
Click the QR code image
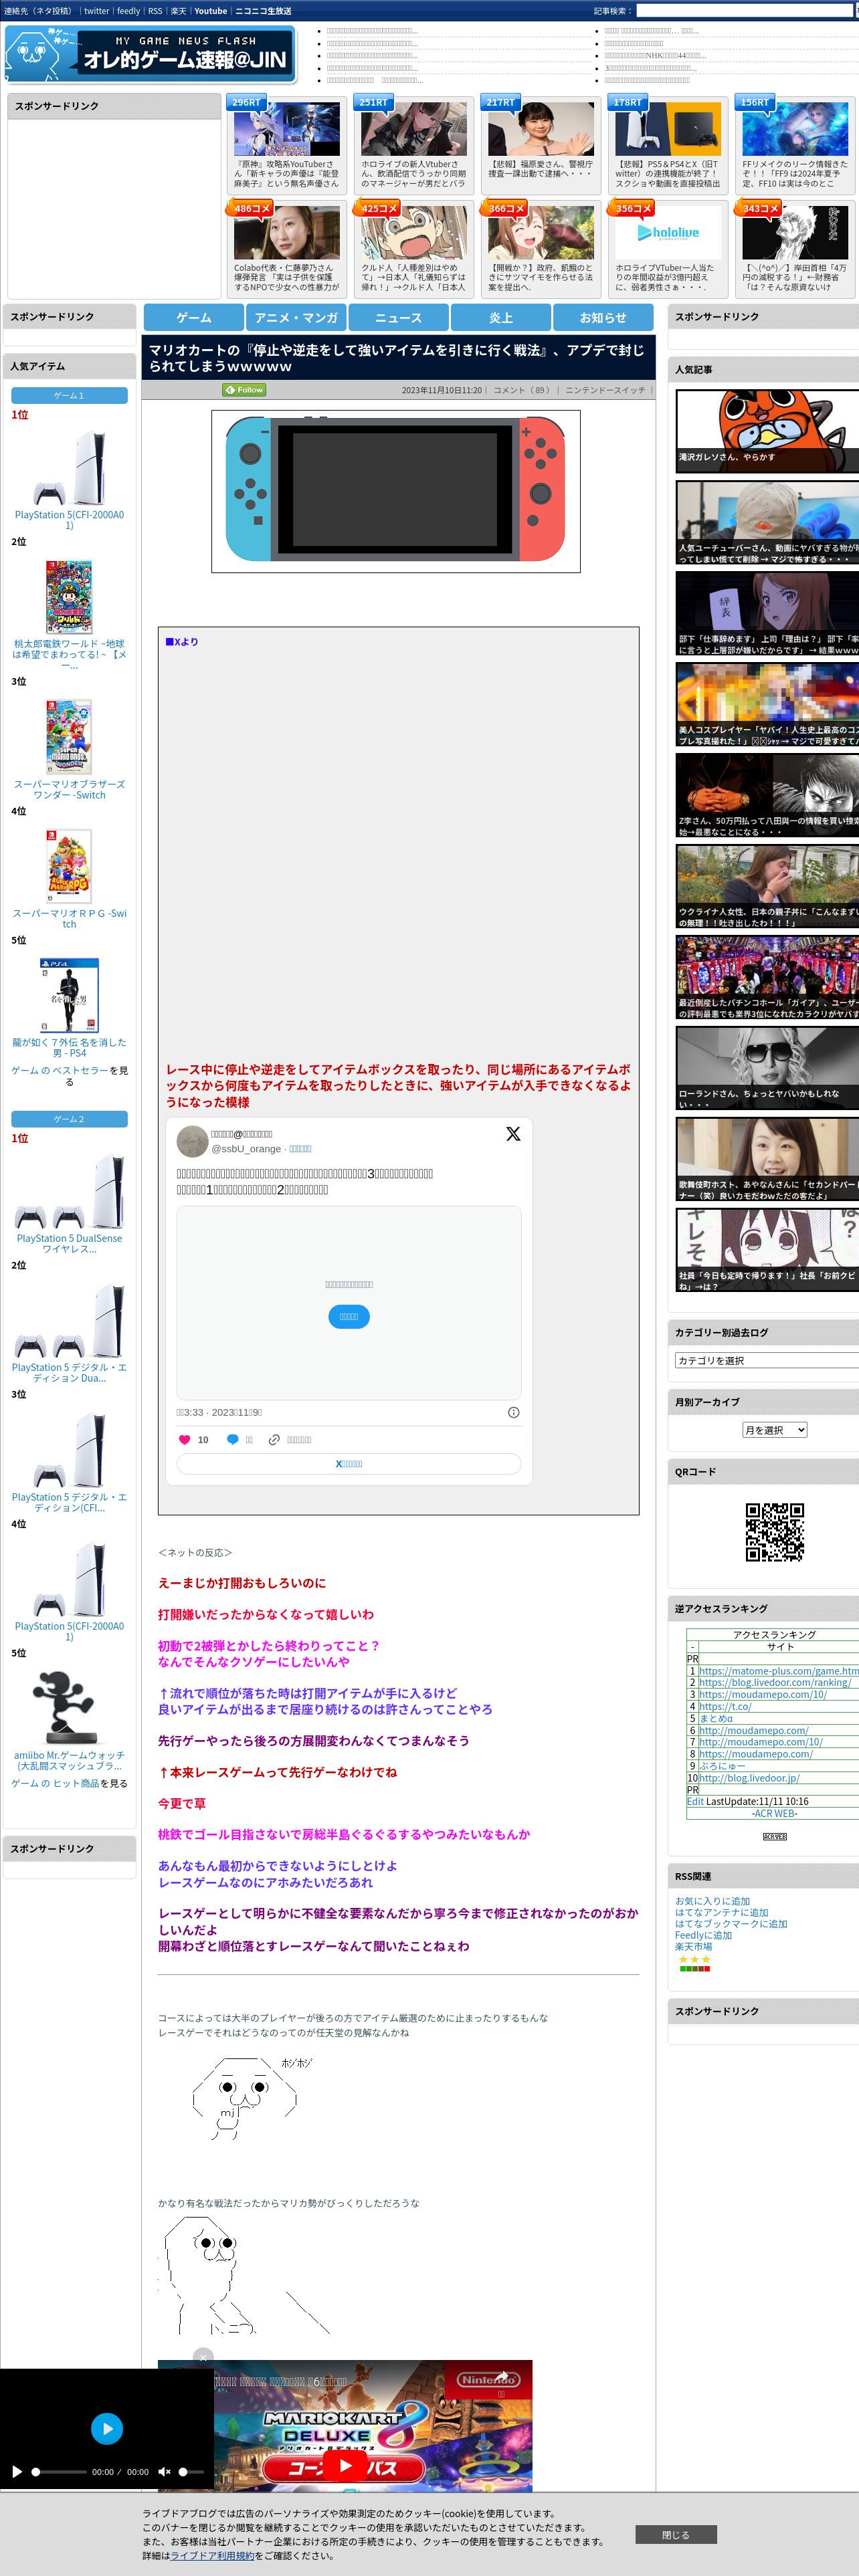click(774, 1531)
